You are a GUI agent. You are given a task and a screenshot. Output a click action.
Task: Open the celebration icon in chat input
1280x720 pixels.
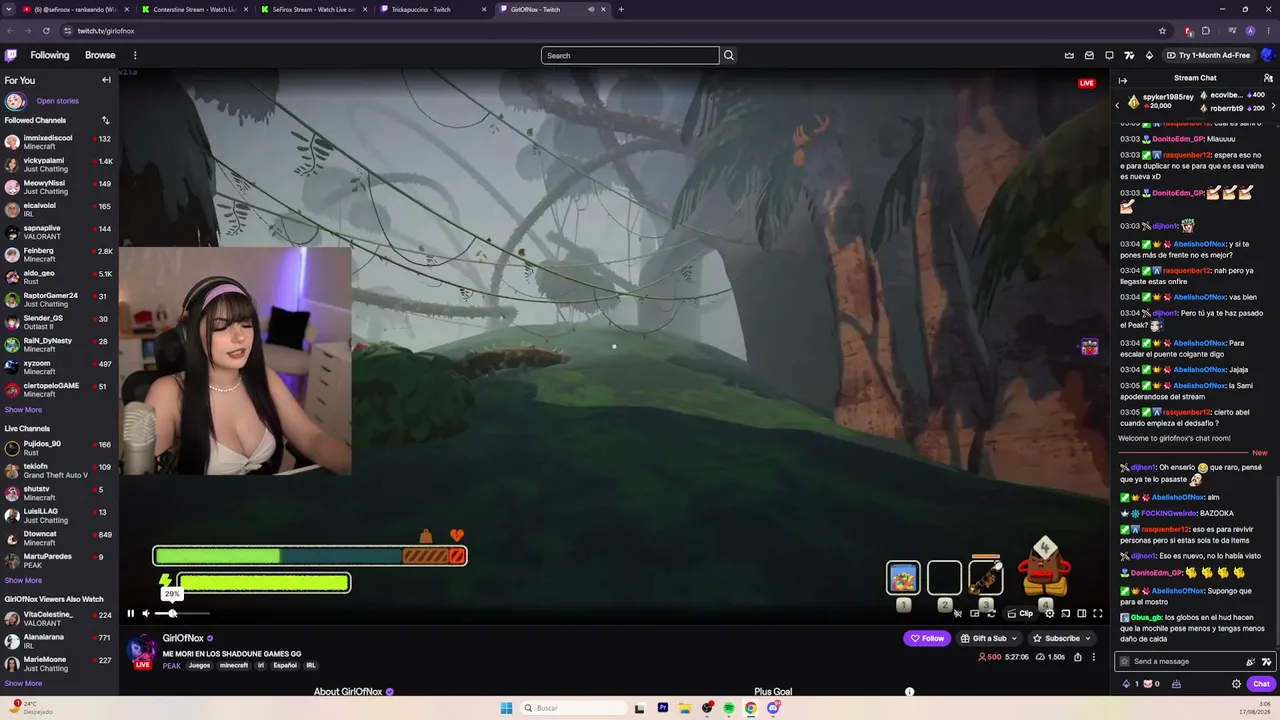point(1250,661)
